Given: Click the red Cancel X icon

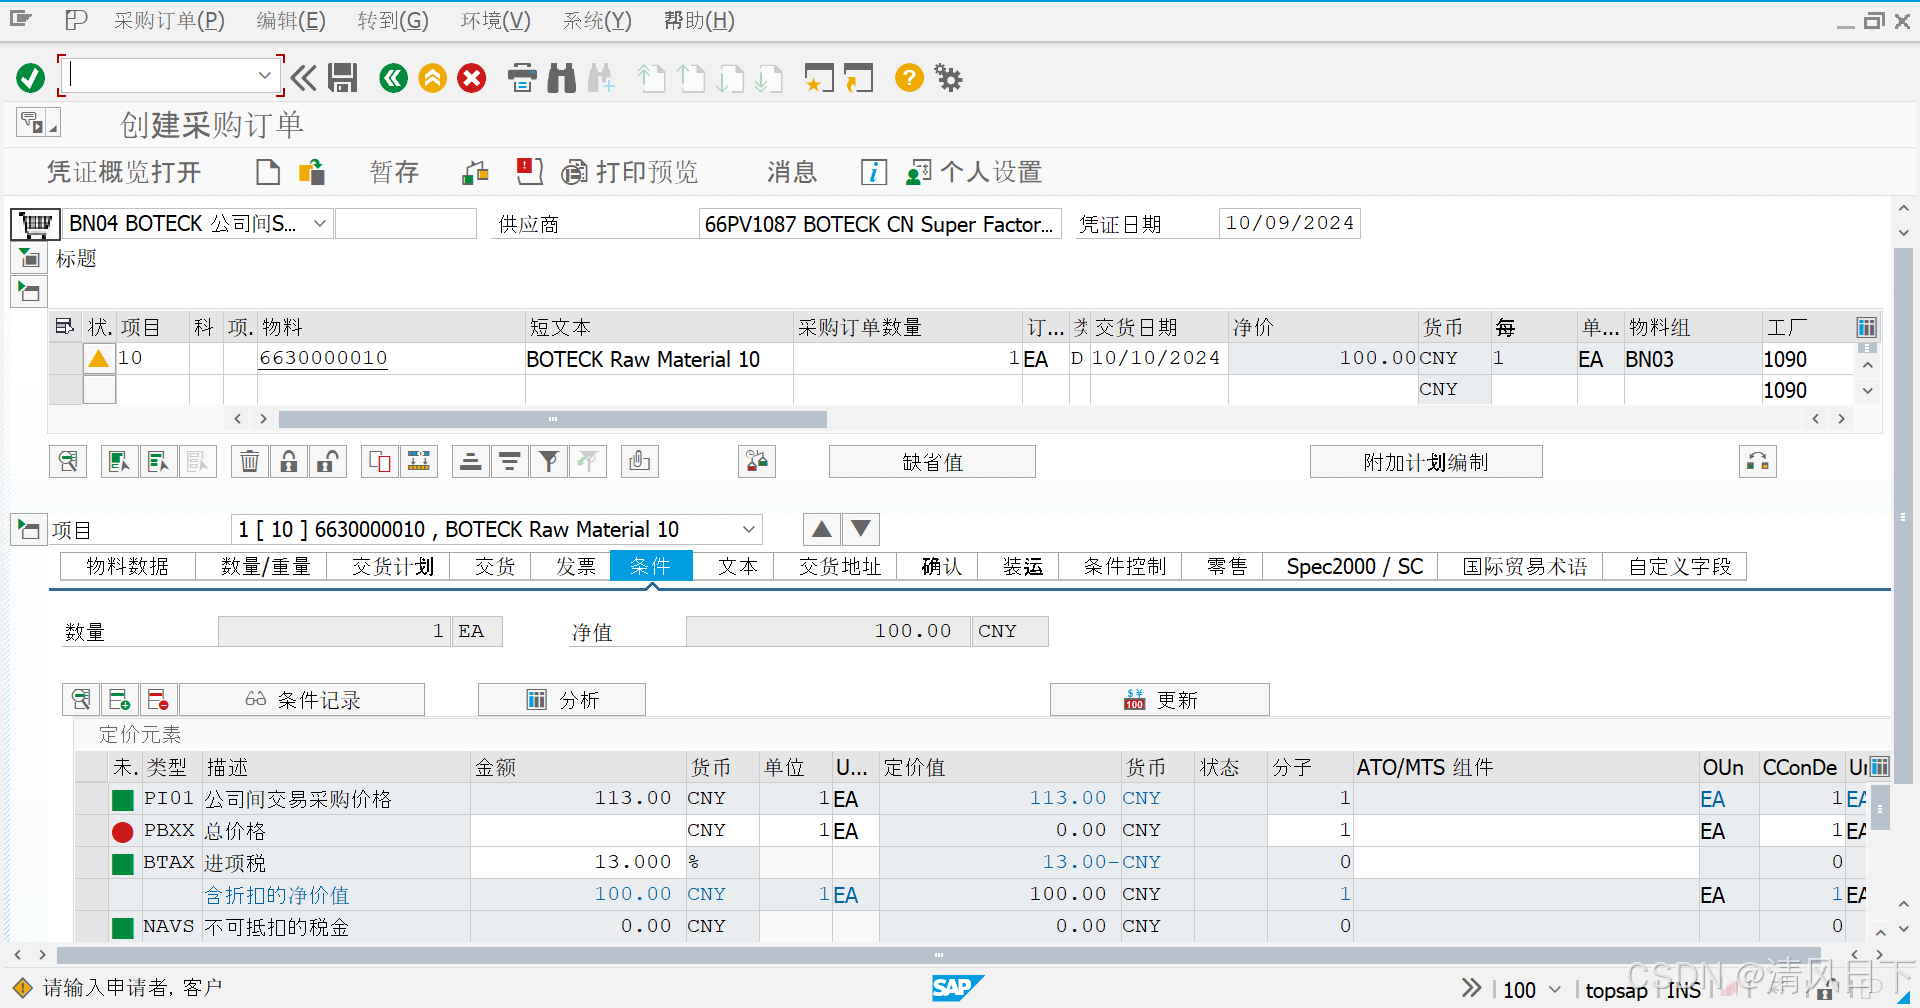Looking at the screenshot, I should 472,78.
